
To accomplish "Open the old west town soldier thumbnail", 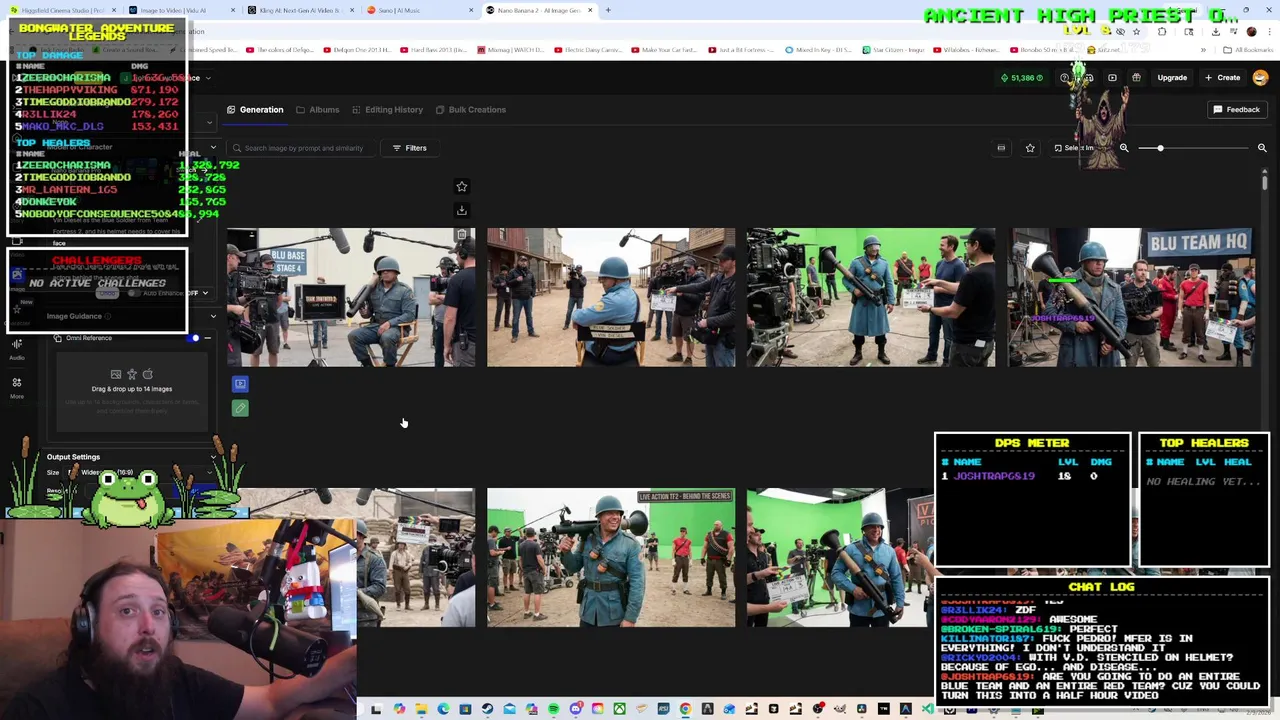I will (x=611, y=297).
